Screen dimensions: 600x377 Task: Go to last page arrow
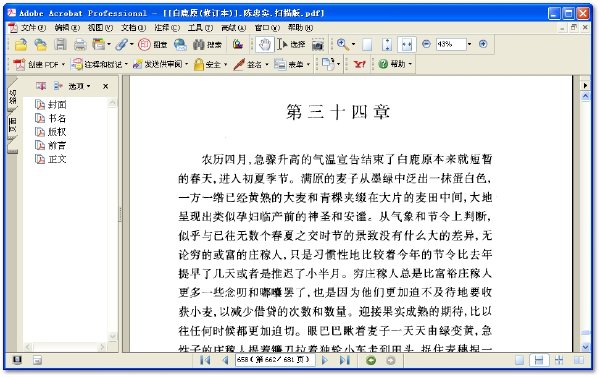coord(345,360)
